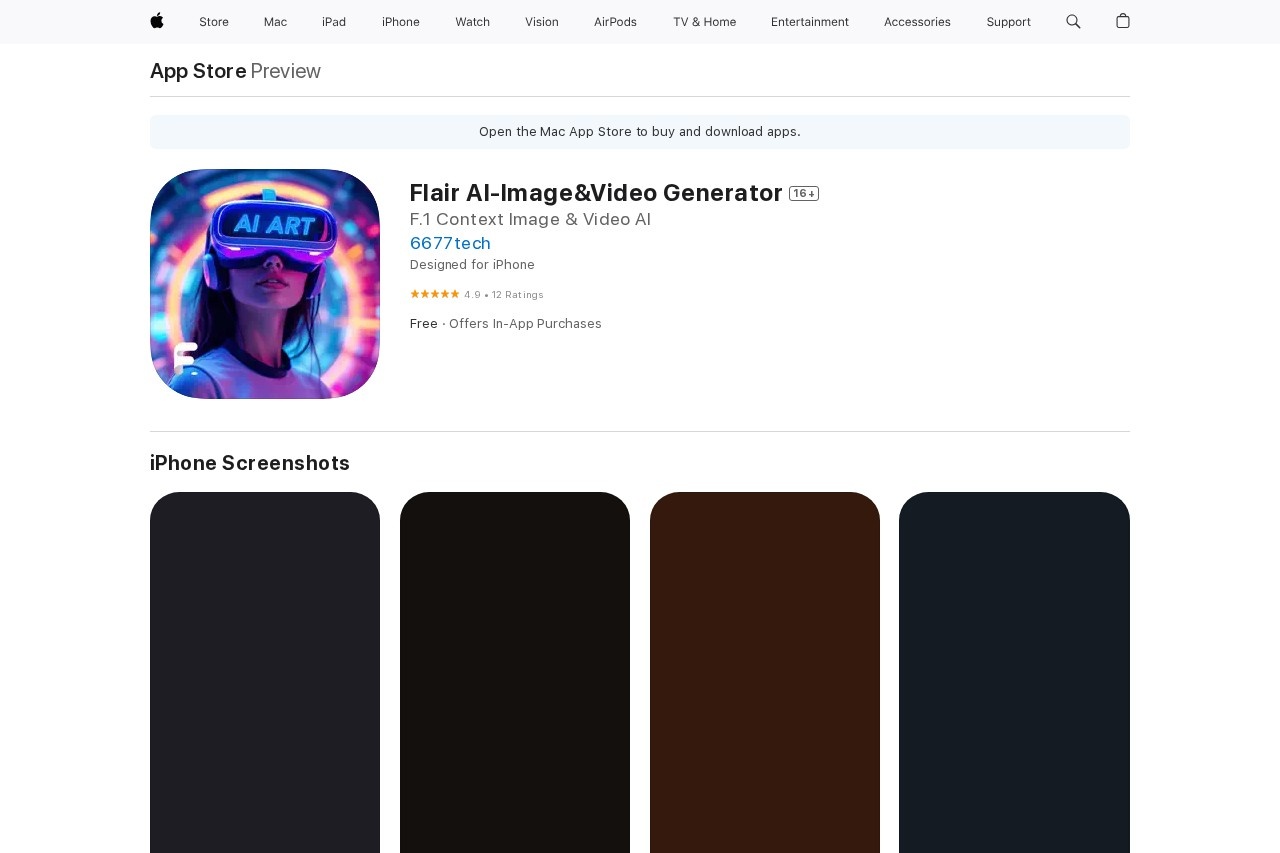The height and width of the screenshot is (853, 1280).
Task: Click the five-star rating stars
Action: 434,294
